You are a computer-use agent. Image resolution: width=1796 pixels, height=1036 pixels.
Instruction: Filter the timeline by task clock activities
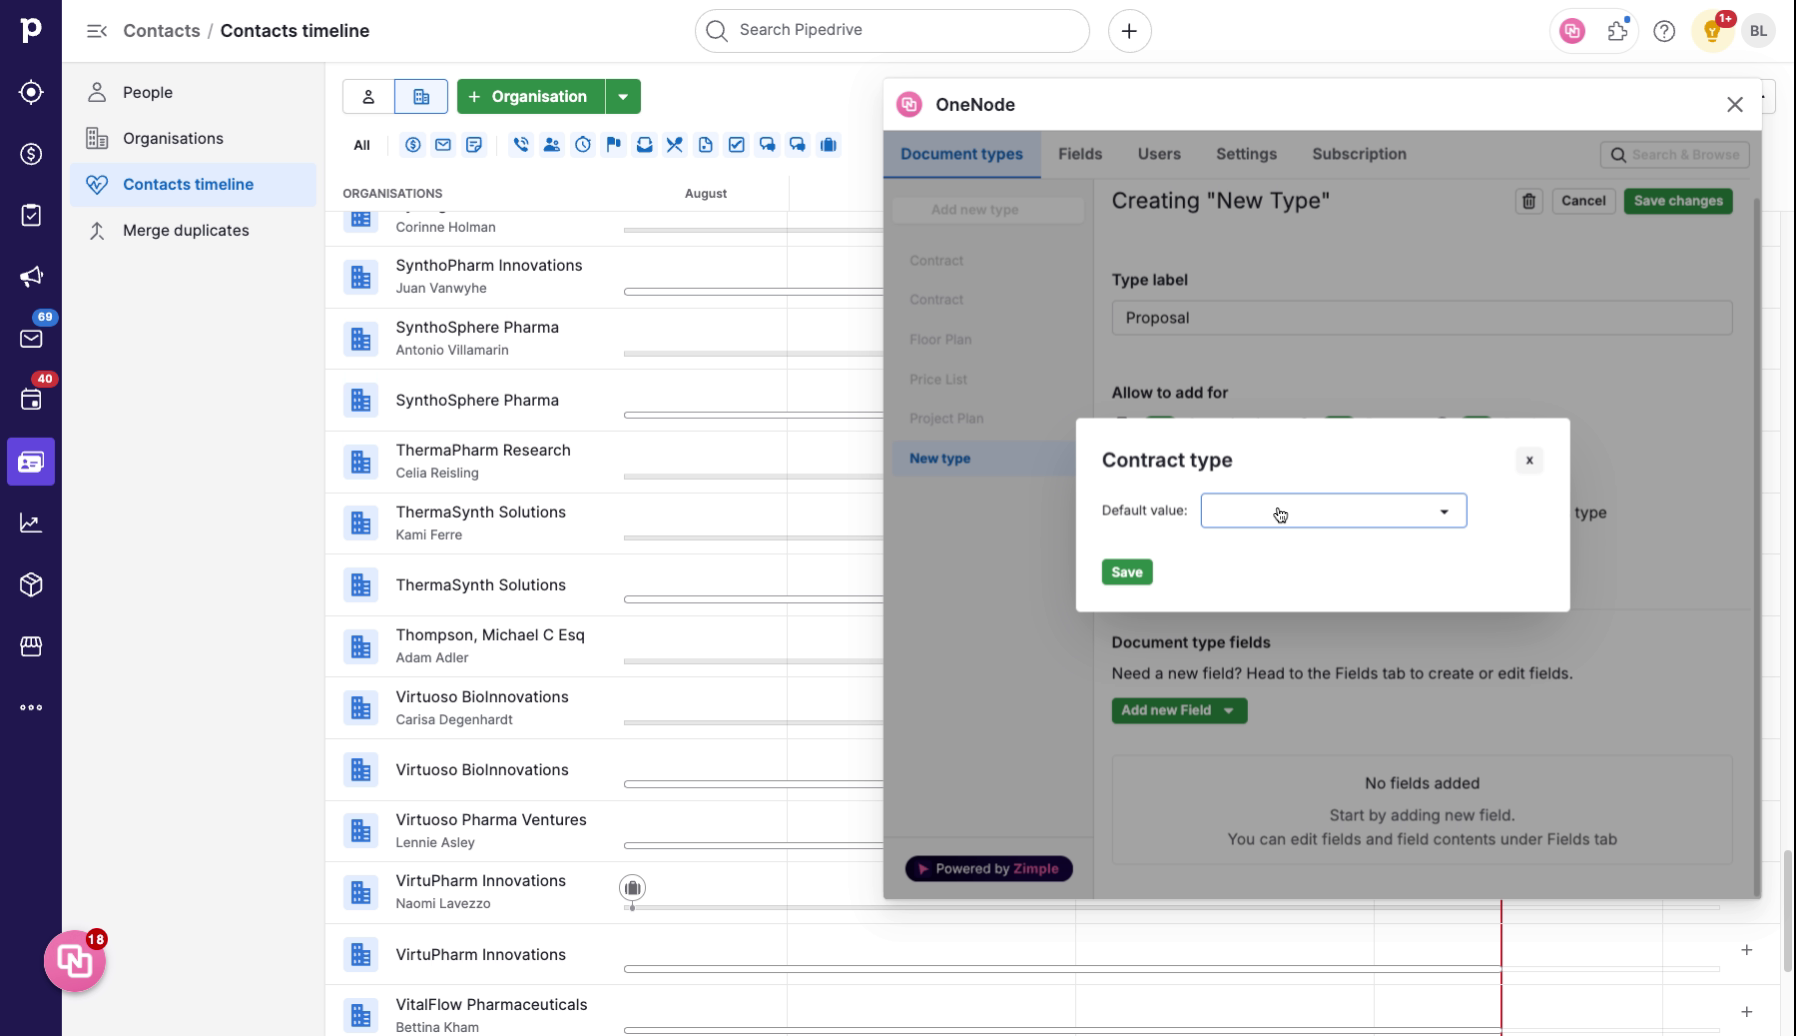pyautogui.click(x=583, y=145)
